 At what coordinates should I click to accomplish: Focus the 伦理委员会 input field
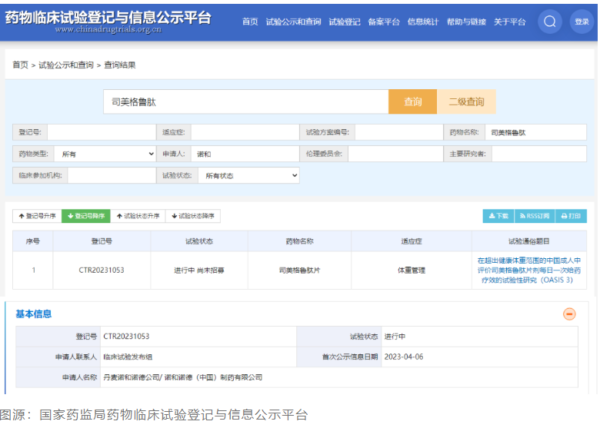395,154
